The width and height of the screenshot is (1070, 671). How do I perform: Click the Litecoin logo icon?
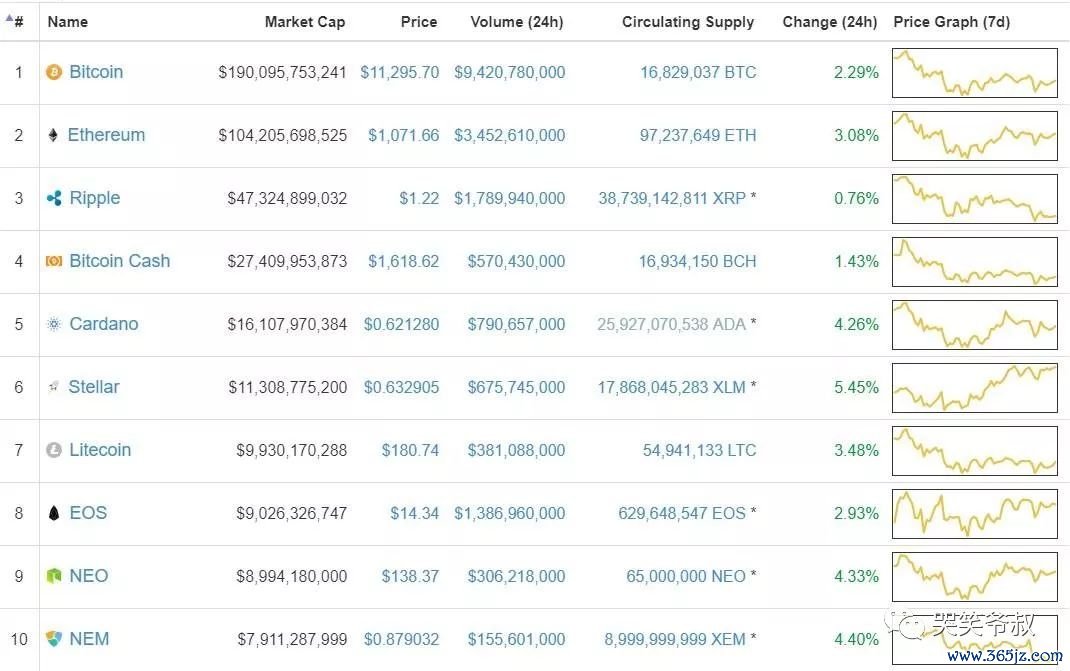[x=54, y=450]
